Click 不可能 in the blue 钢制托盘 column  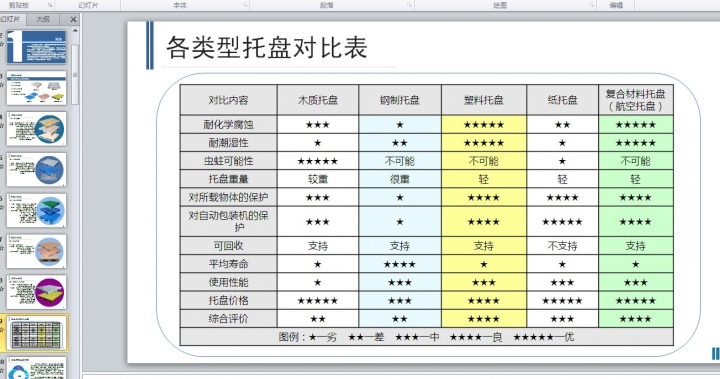click(399, 161)
